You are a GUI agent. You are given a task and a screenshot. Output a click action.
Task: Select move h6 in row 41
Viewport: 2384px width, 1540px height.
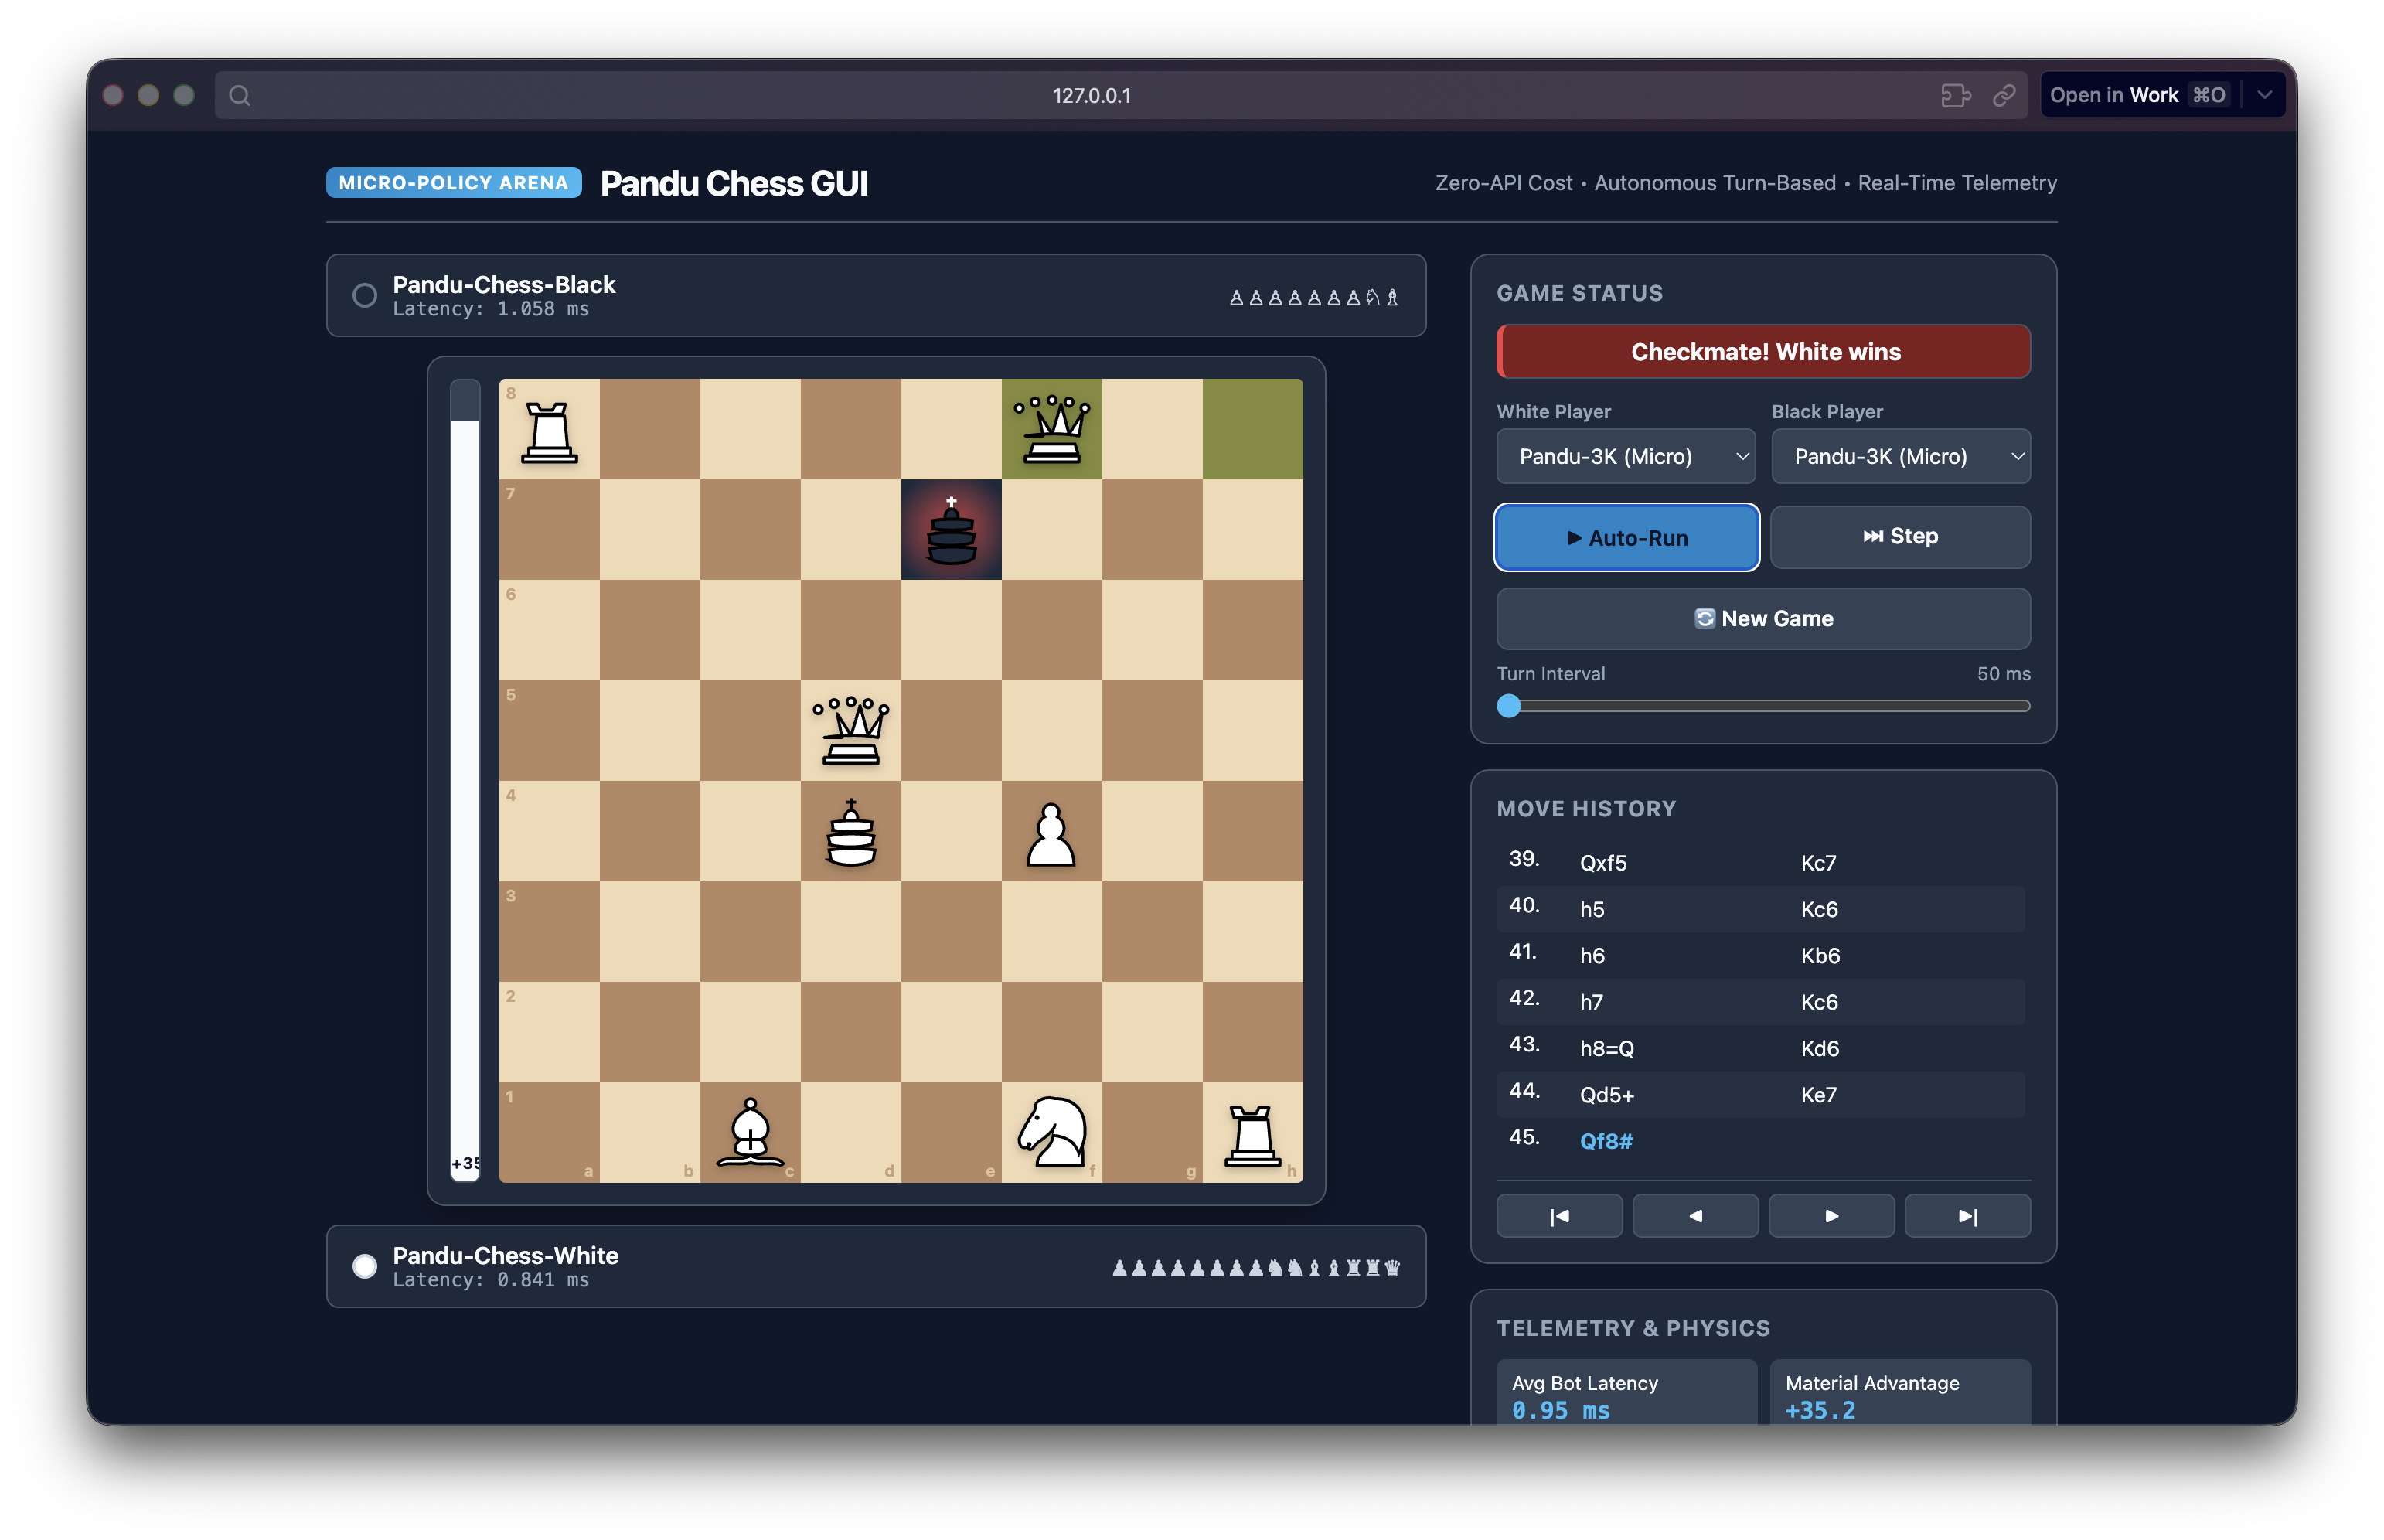[x=1591, y=956]
